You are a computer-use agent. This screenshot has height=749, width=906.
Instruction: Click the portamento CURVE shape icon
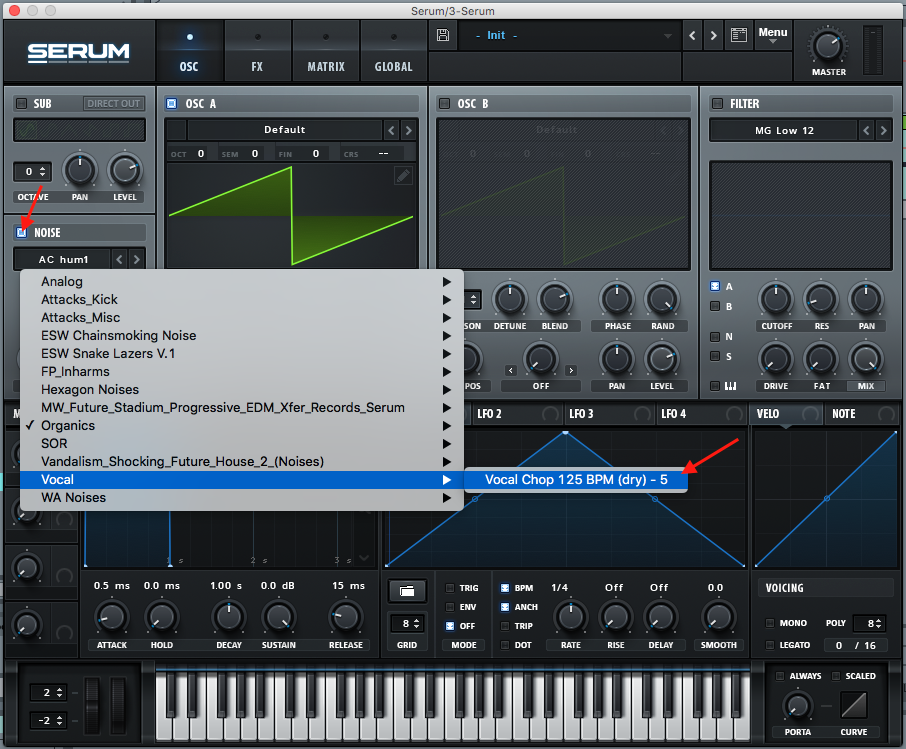(854, 706)
